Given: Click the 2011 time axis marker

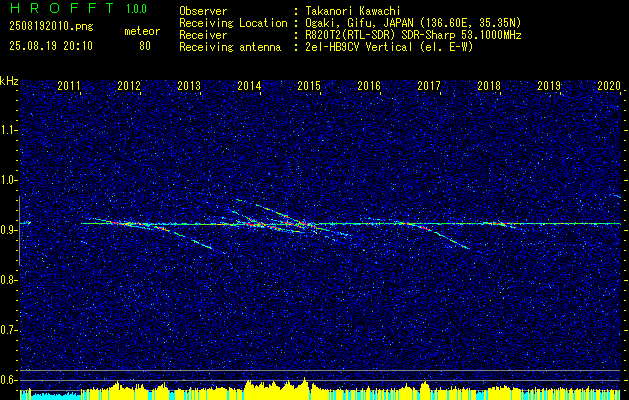Looking at the screenshot, I should (69, 85).
